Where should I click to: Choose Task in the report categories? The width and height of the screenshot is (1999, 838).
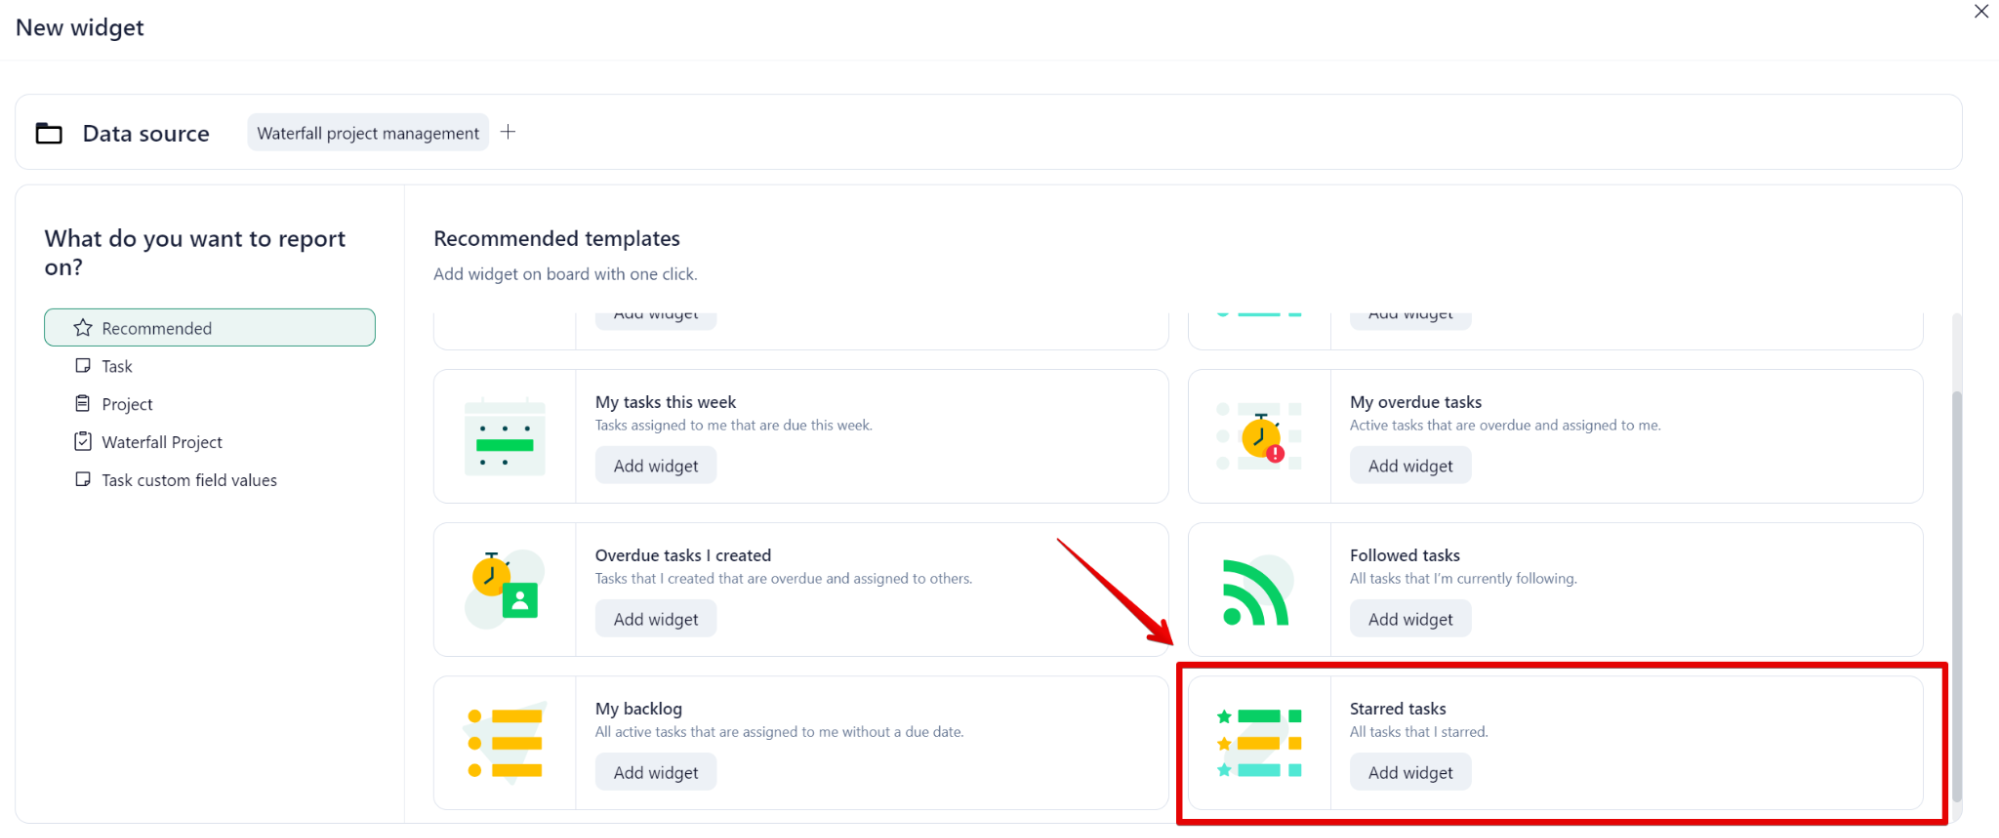[116, 366]
